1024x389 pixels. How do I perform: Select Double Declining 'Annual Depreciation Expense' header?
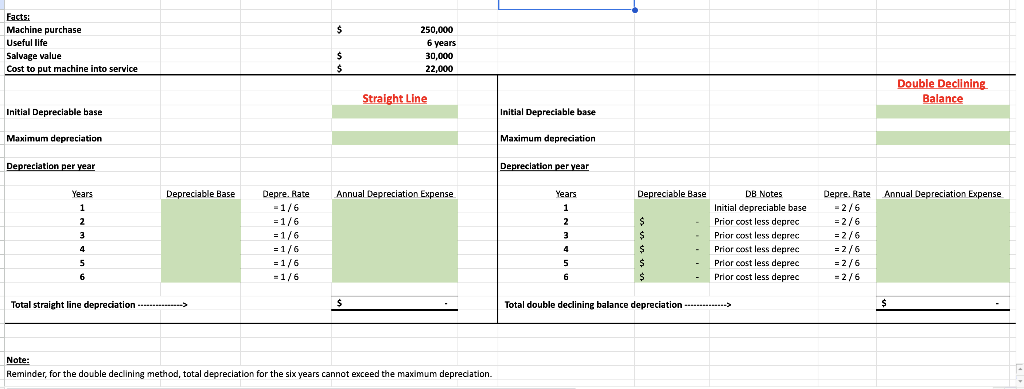coord(942,194)
